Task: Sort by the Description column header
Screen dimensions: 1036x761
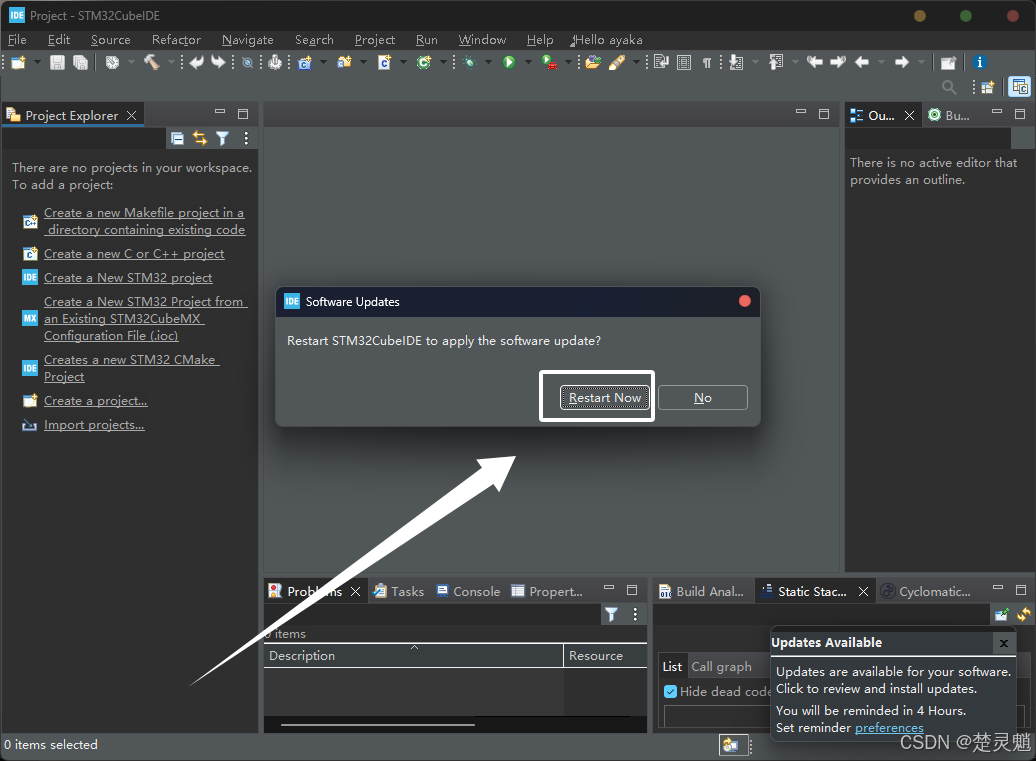Action: tap(413, 655)
